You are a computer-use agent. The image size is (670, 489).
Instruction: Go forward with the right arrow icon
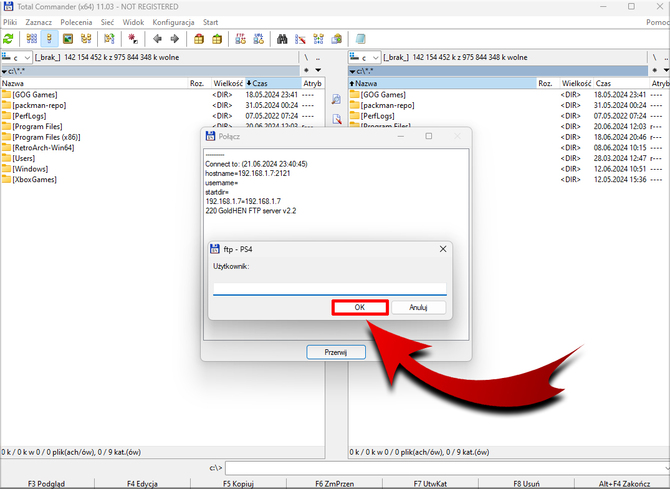174,39
